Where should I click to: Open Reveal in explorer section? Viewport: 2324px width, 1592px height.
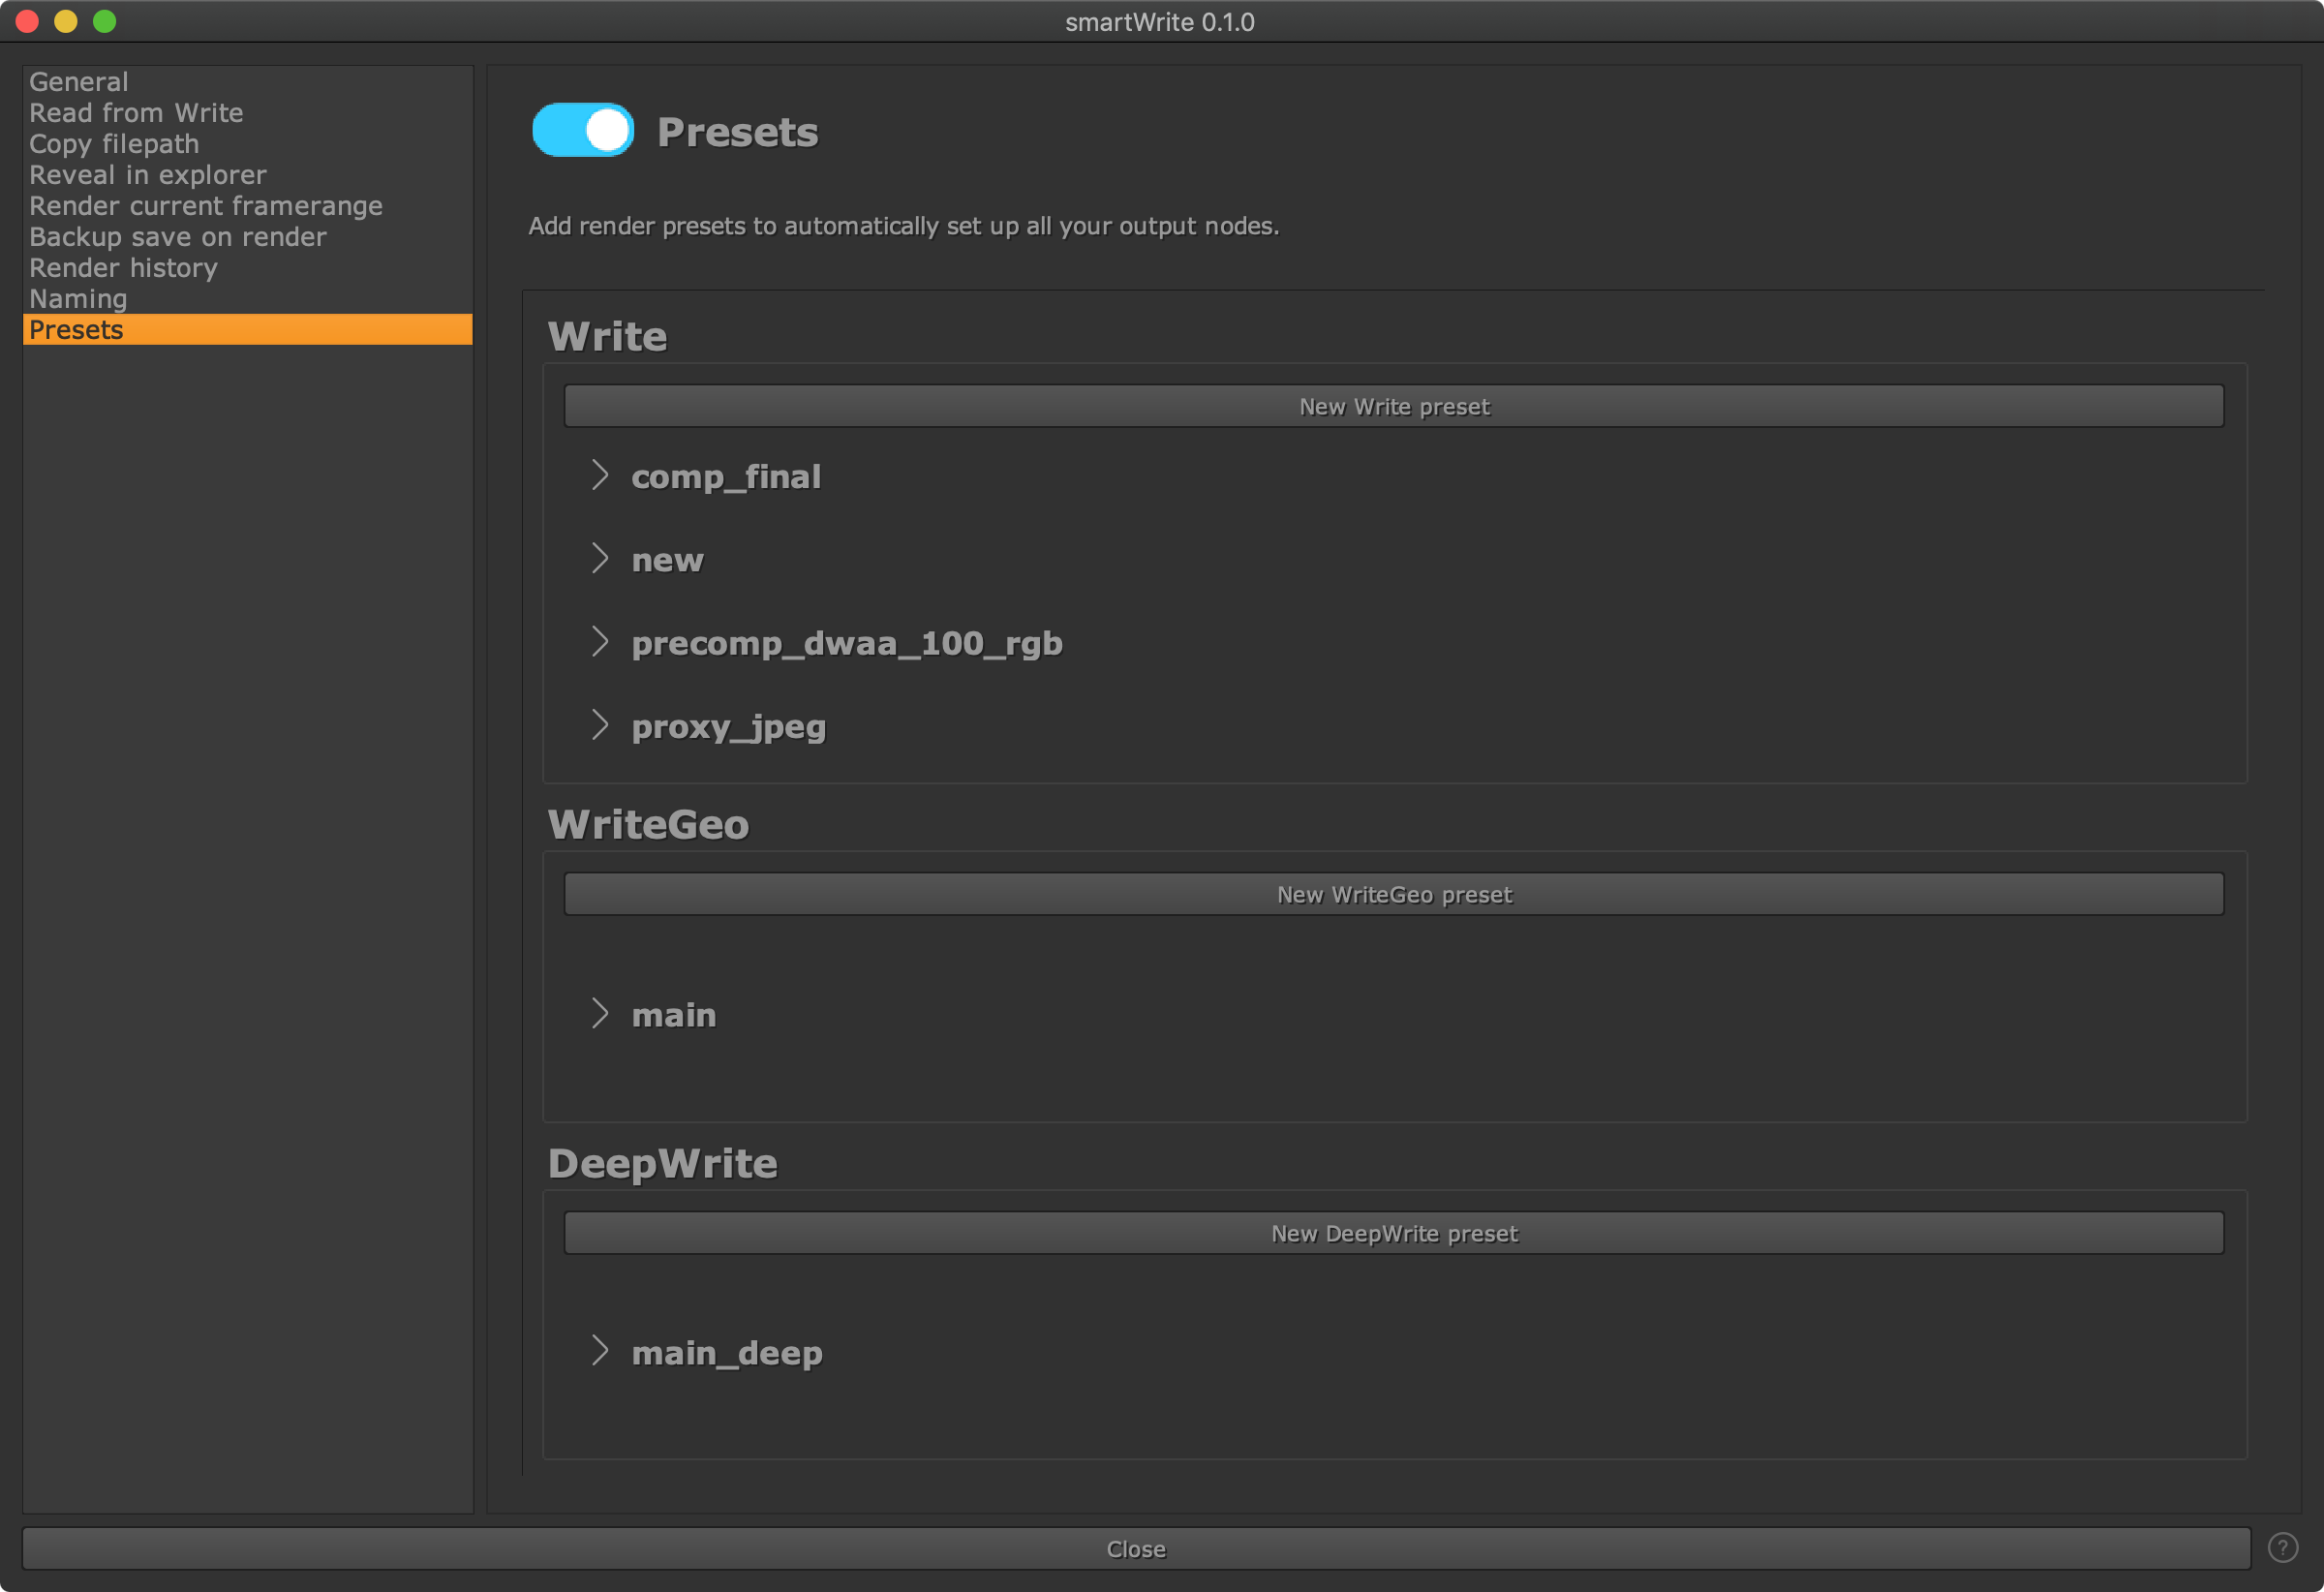pos(148,175)
